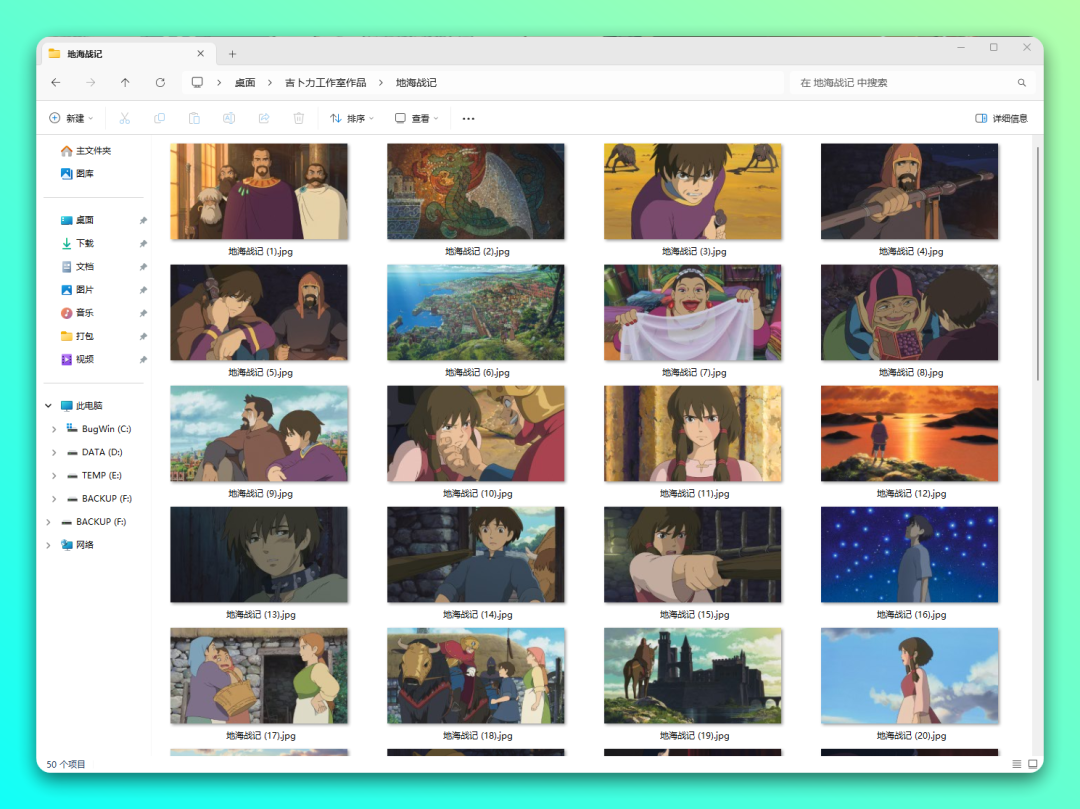Click 地海战记 breadcrumb segment
1080x809 pixels.
[416, 83]
